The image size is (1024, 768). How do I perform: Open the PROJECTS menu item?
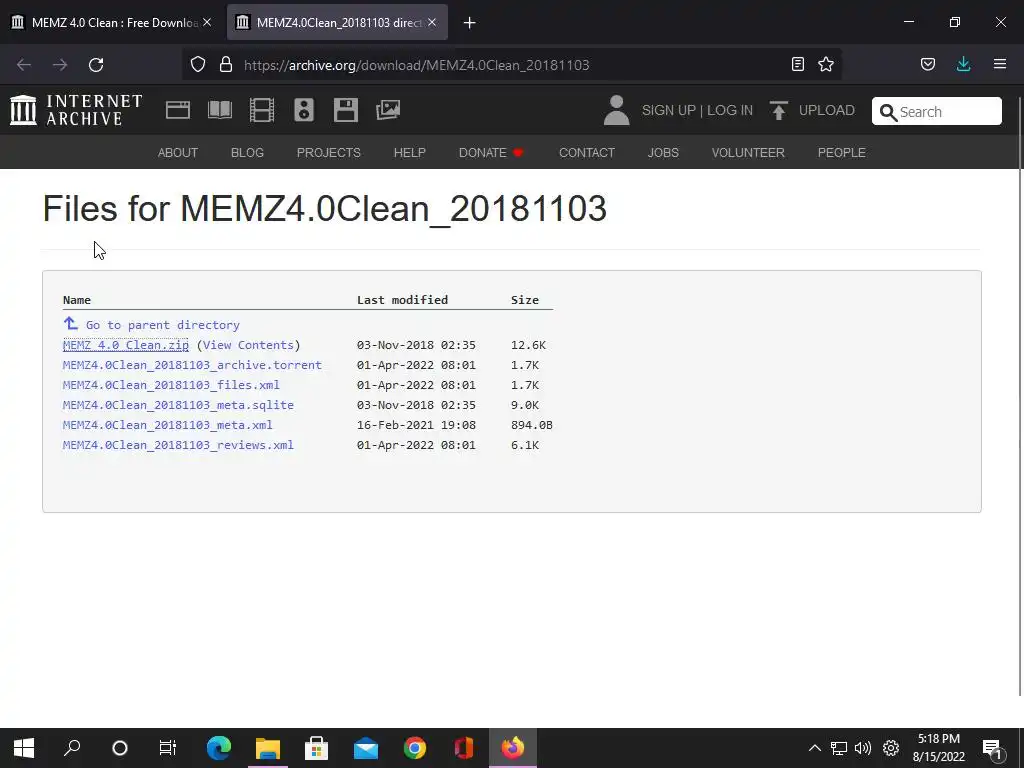tap(328, 152)
